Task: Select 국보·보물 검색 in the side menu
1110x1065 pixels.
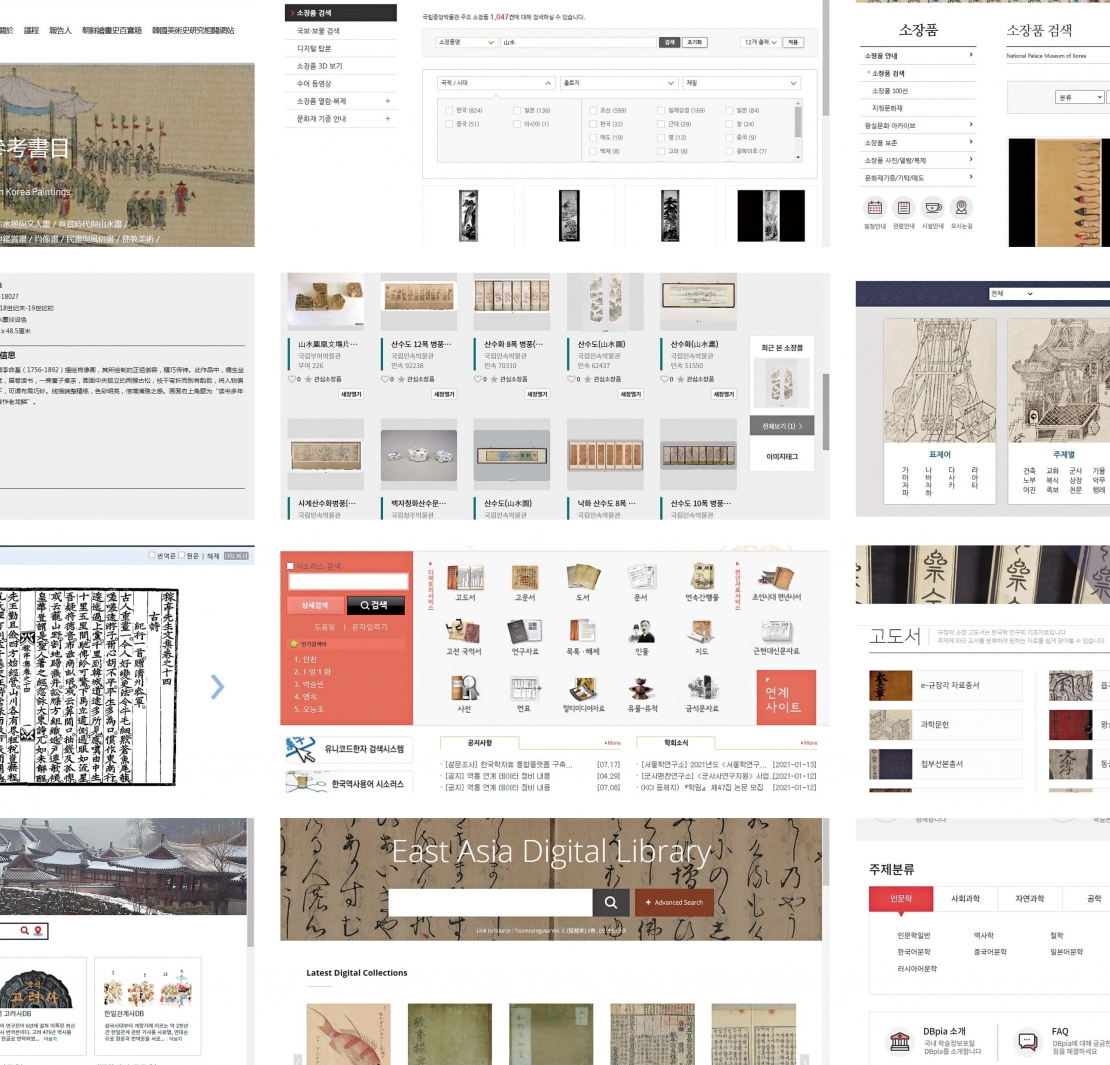Action: point(318,31)
